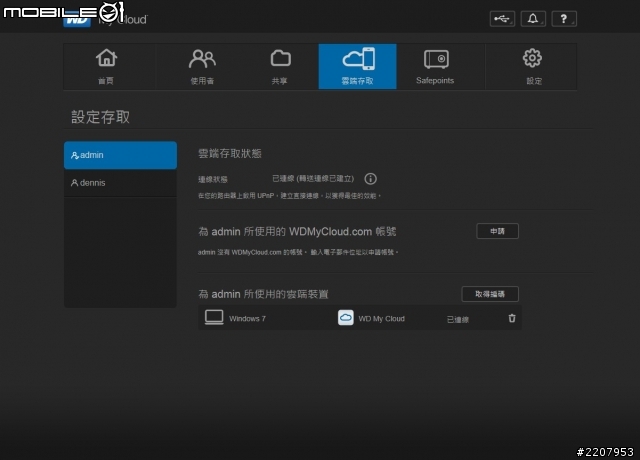The image size is (640, 460).
Task: Click the 申請 sign up button
Action: coord(498,231)
